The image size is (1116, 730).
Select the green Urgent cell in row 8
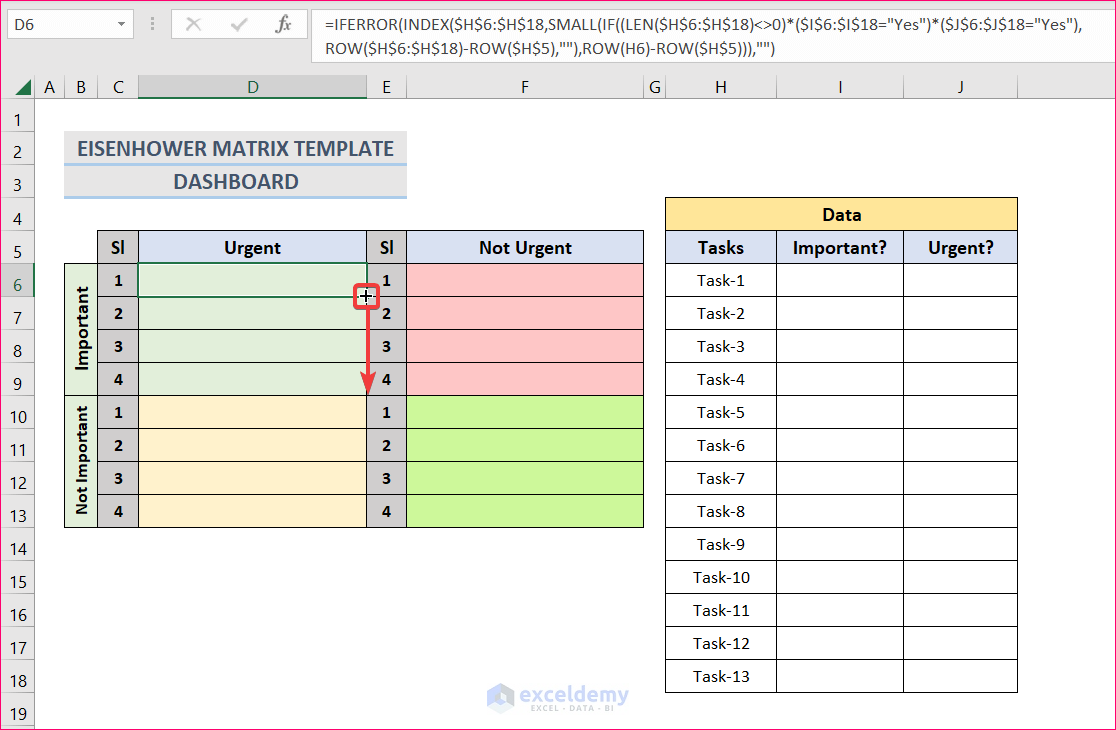[x=253, y=347]
